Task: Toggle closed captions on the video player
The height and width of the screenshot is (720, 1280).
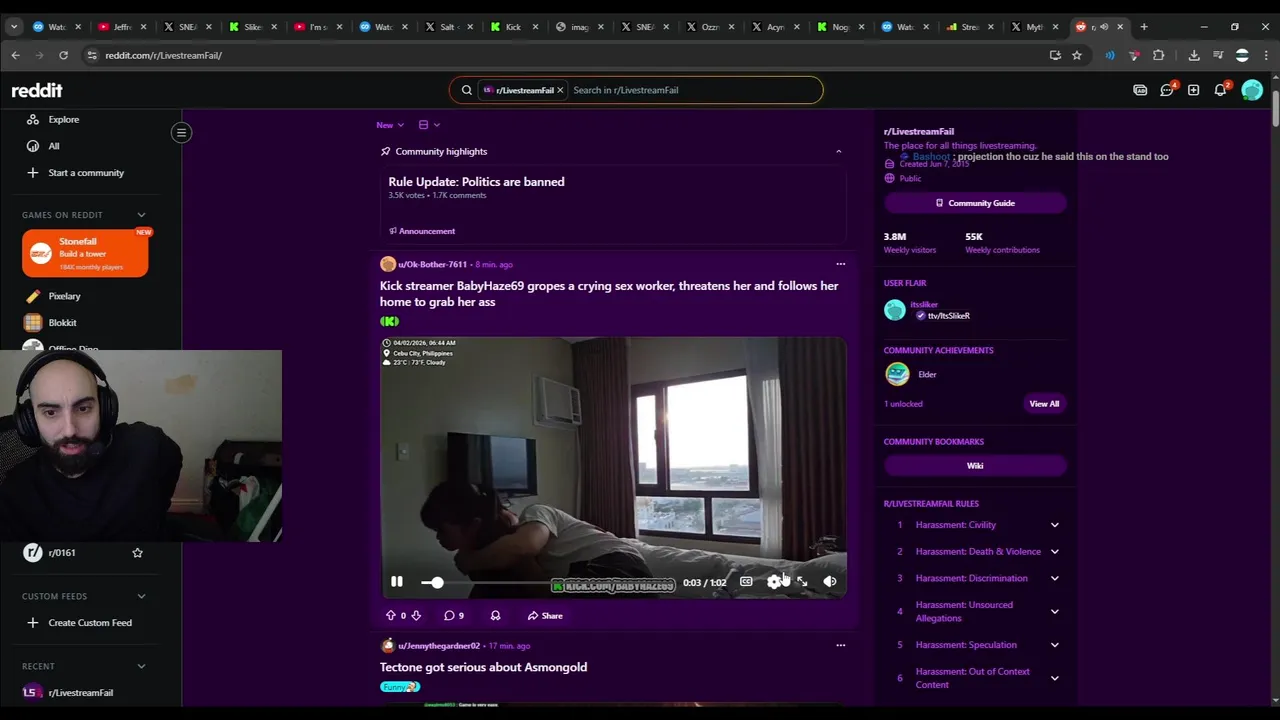Action: pos(746,582)
